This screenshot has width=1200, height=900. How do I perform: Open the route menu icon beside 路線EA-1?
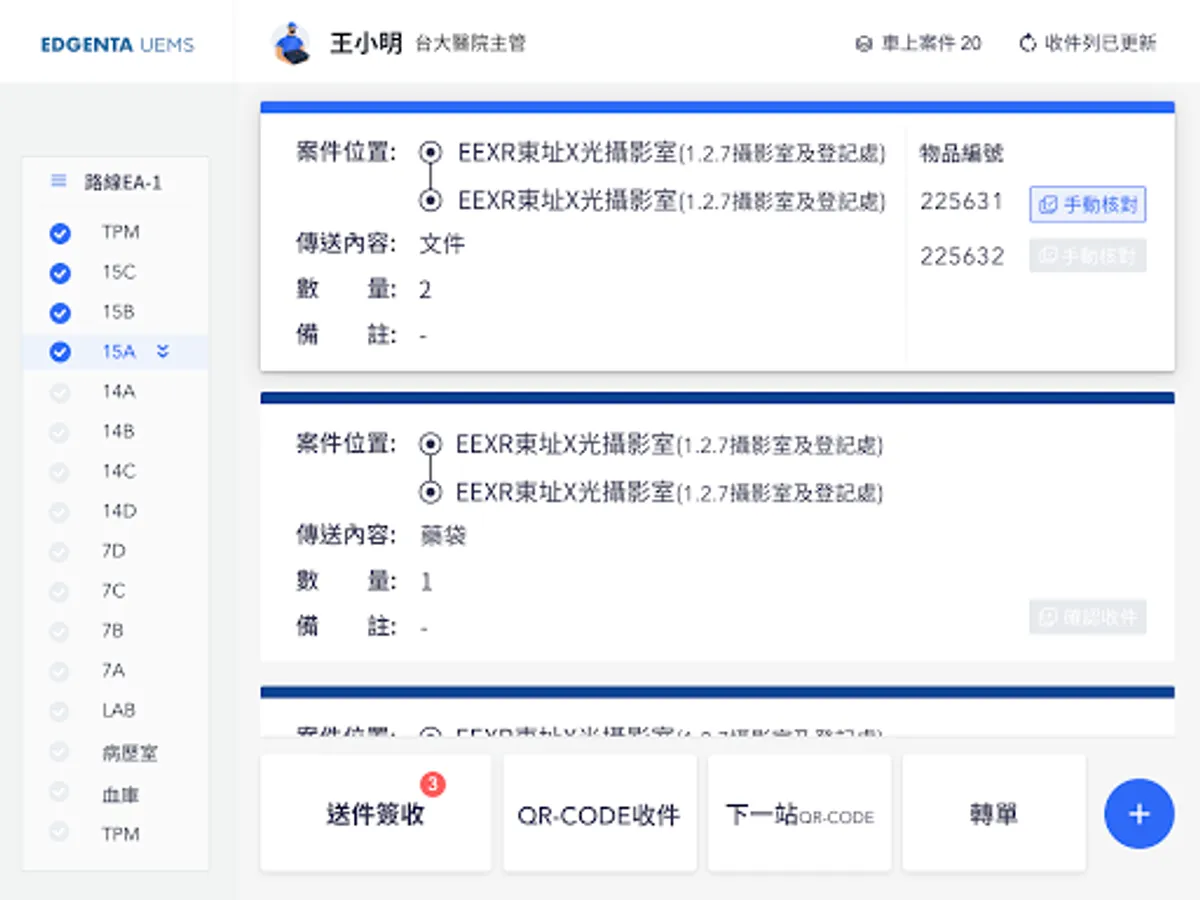(x=59, y=181)
